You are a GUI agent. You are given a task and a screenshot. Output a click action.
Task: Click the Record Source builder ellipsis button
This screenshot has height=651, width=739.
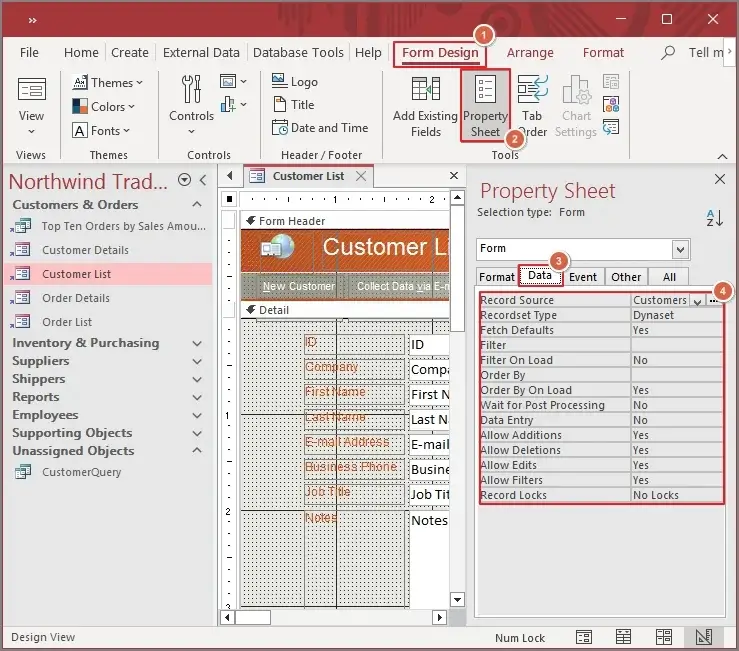pyautogui.click(x=714, y=300)
